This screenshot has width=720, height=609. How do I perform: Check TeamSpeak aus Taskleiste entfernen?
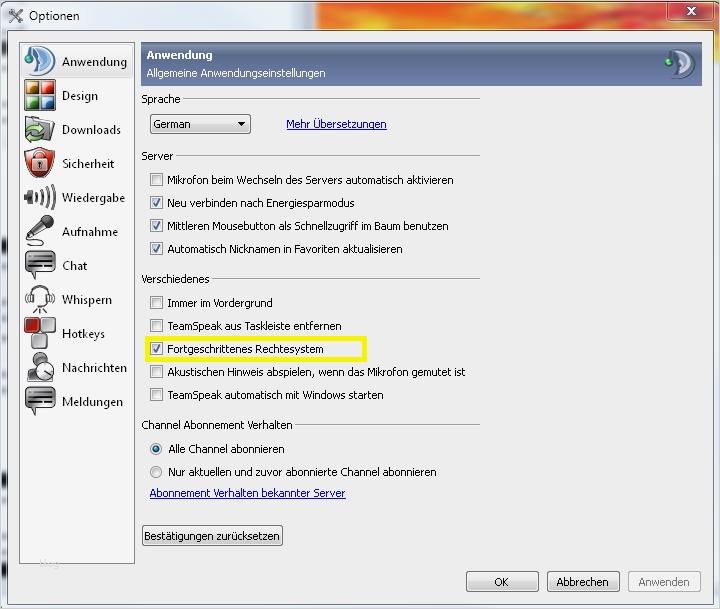[x=156, y=326]
